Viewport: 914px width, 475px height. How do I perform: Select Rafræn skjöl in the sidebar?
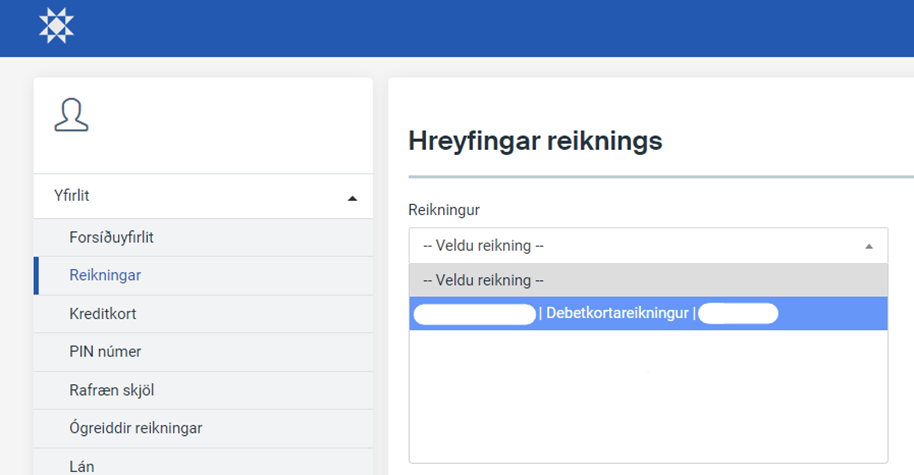tap(111, 390)
